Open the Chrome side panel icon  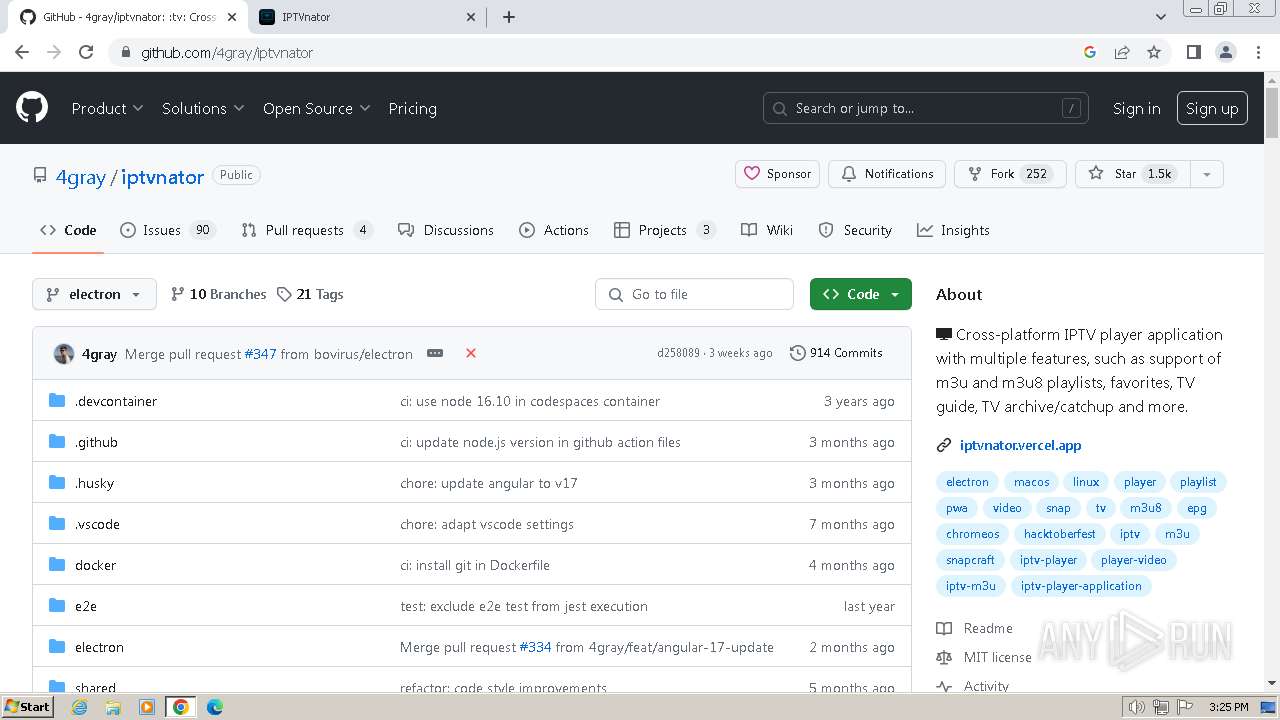pos(1193,52)
